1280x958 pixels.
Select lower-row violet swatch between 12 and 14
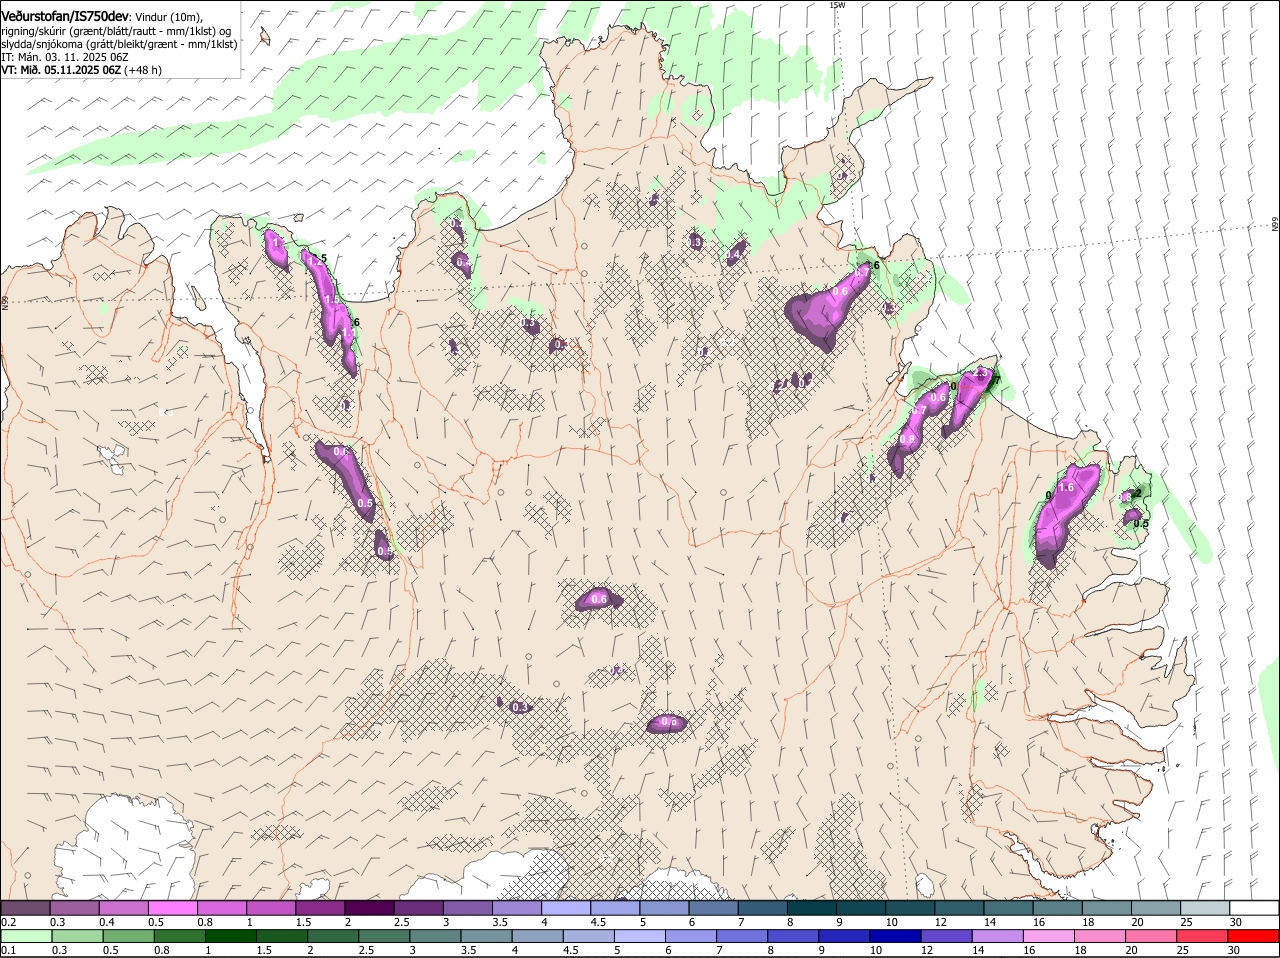coord(948,936)
